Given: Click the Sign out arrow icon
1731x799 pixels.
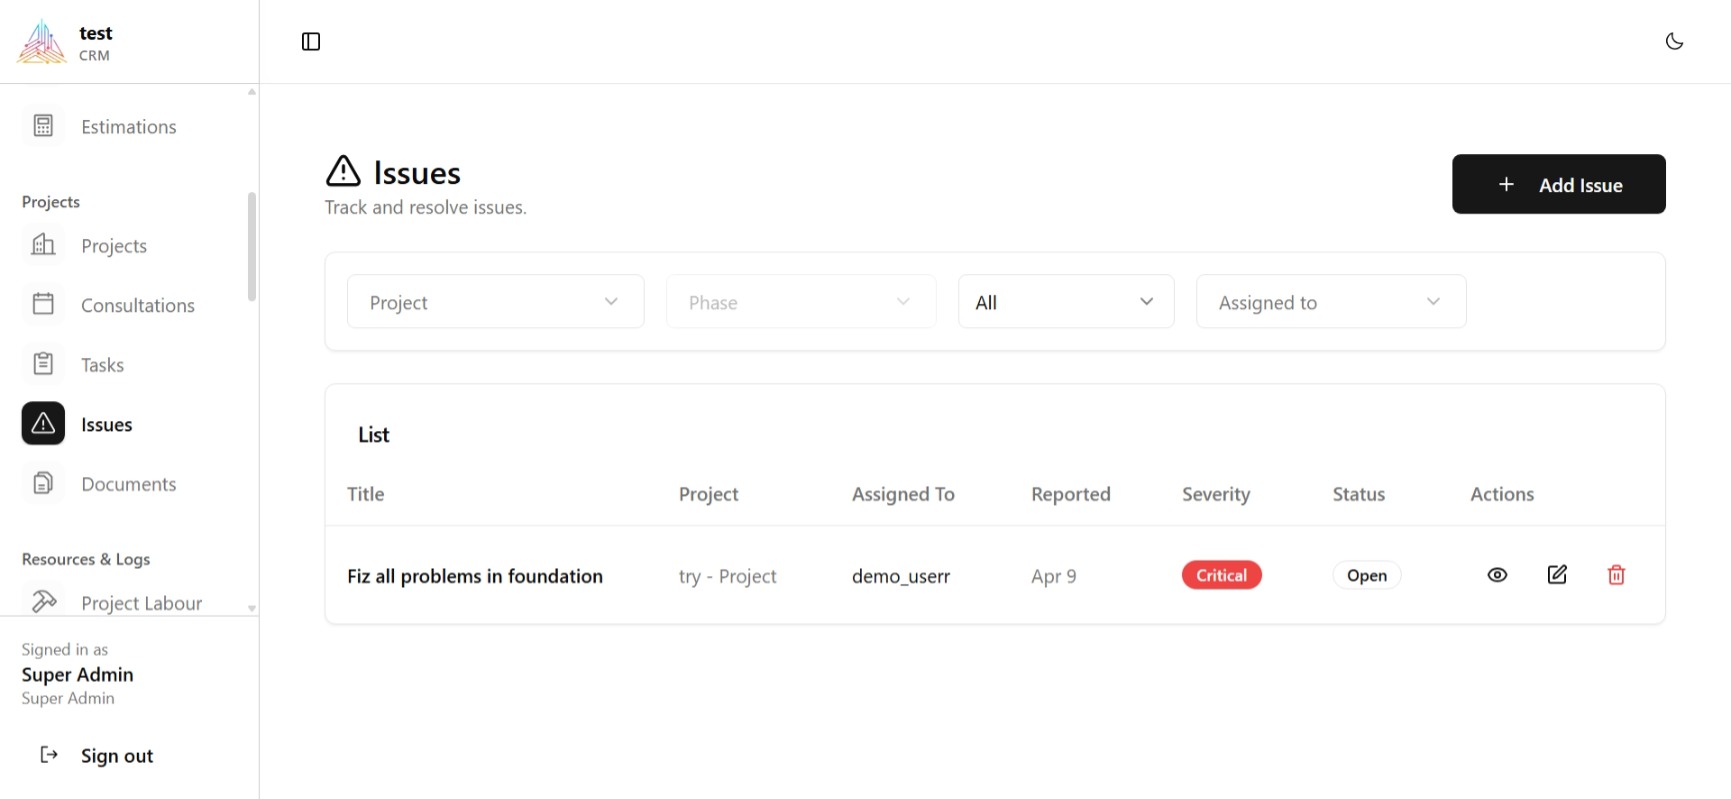Looking at the screenshot, I should tap(49, 755).
